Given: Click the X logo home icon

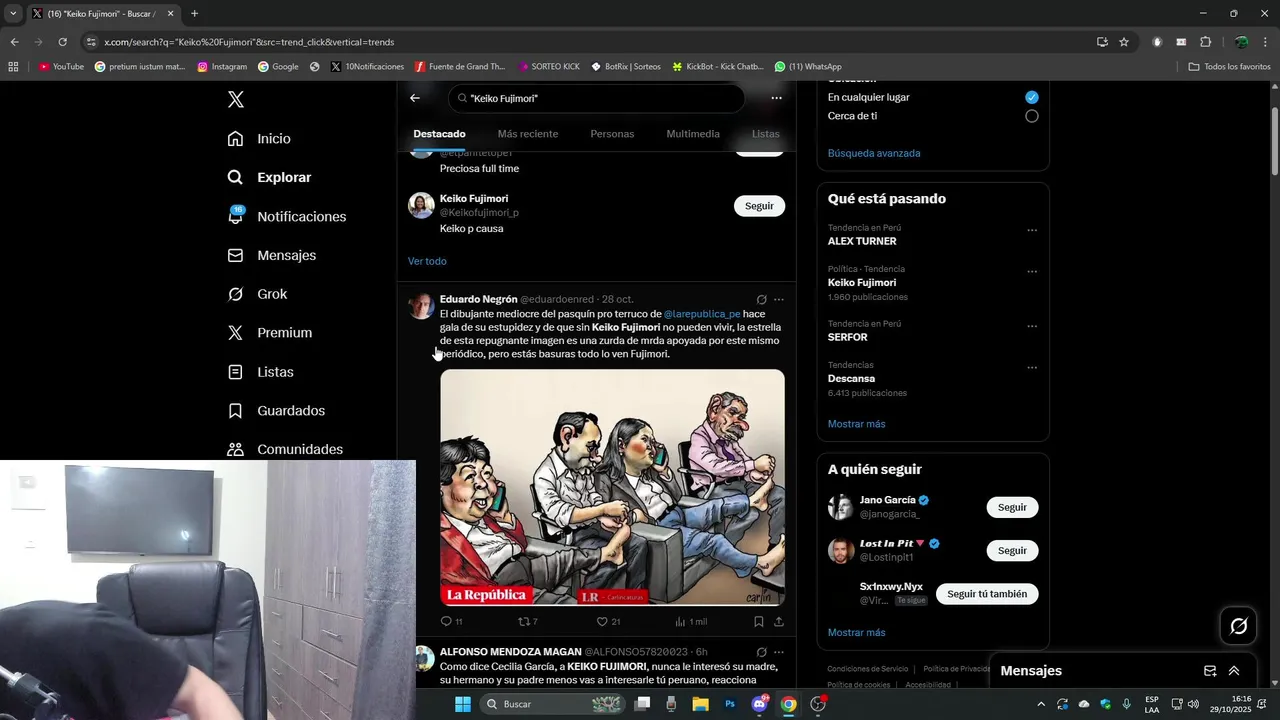Looking at the screenshot, I should [235, 100].
